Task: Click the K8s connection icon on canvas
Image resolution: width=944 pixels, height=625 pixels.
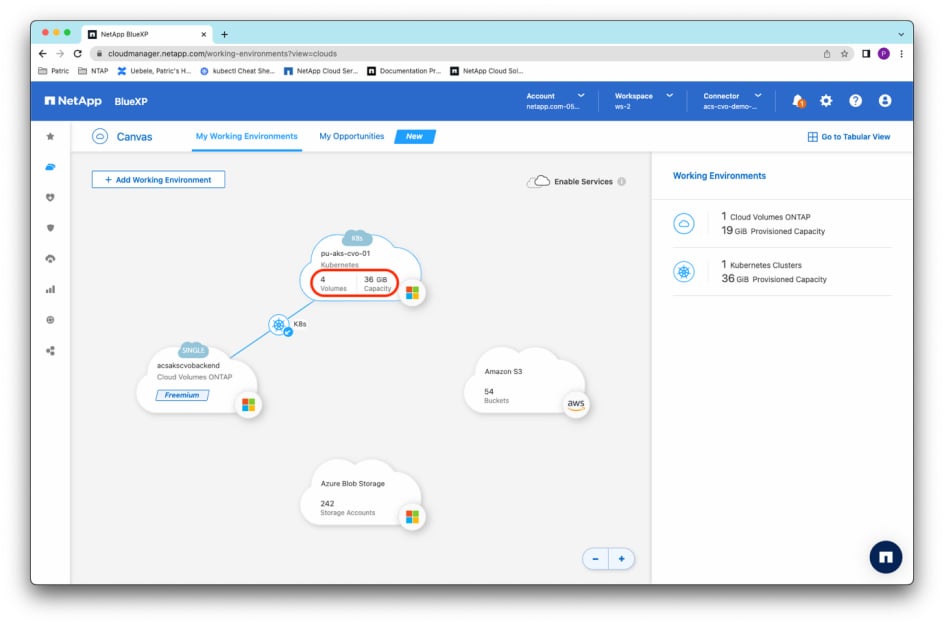Action: pos(279,325)
